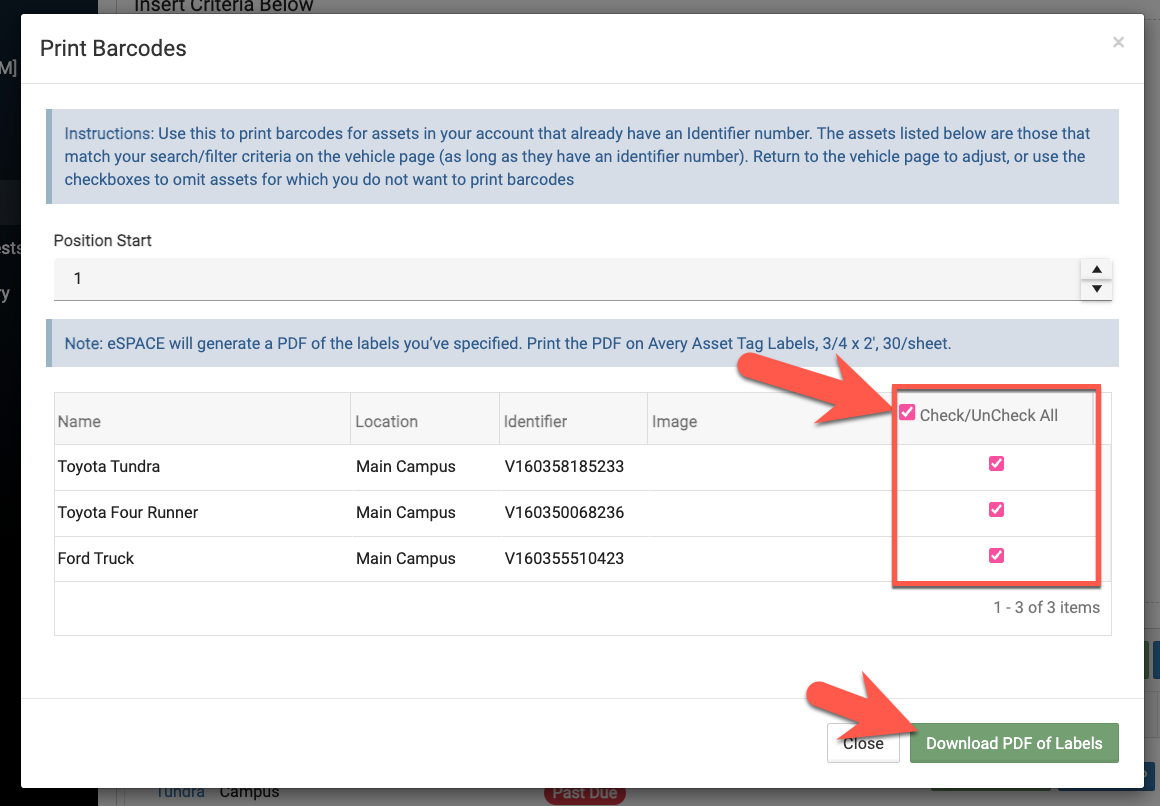
Task: Decrease Position Start with down arrow
Action: click(x=1097, y=289)
